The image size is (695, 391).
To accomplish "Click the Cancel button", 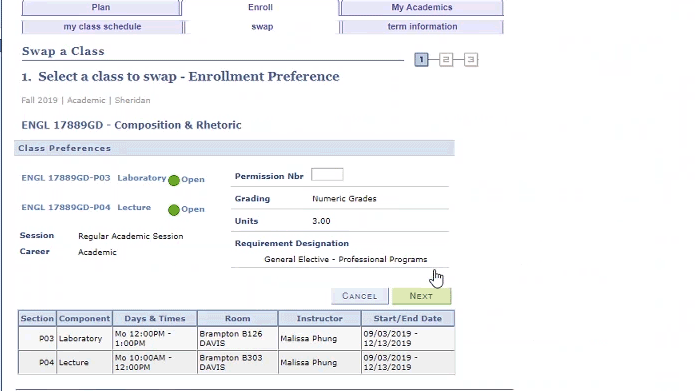I will click(359, 296).
